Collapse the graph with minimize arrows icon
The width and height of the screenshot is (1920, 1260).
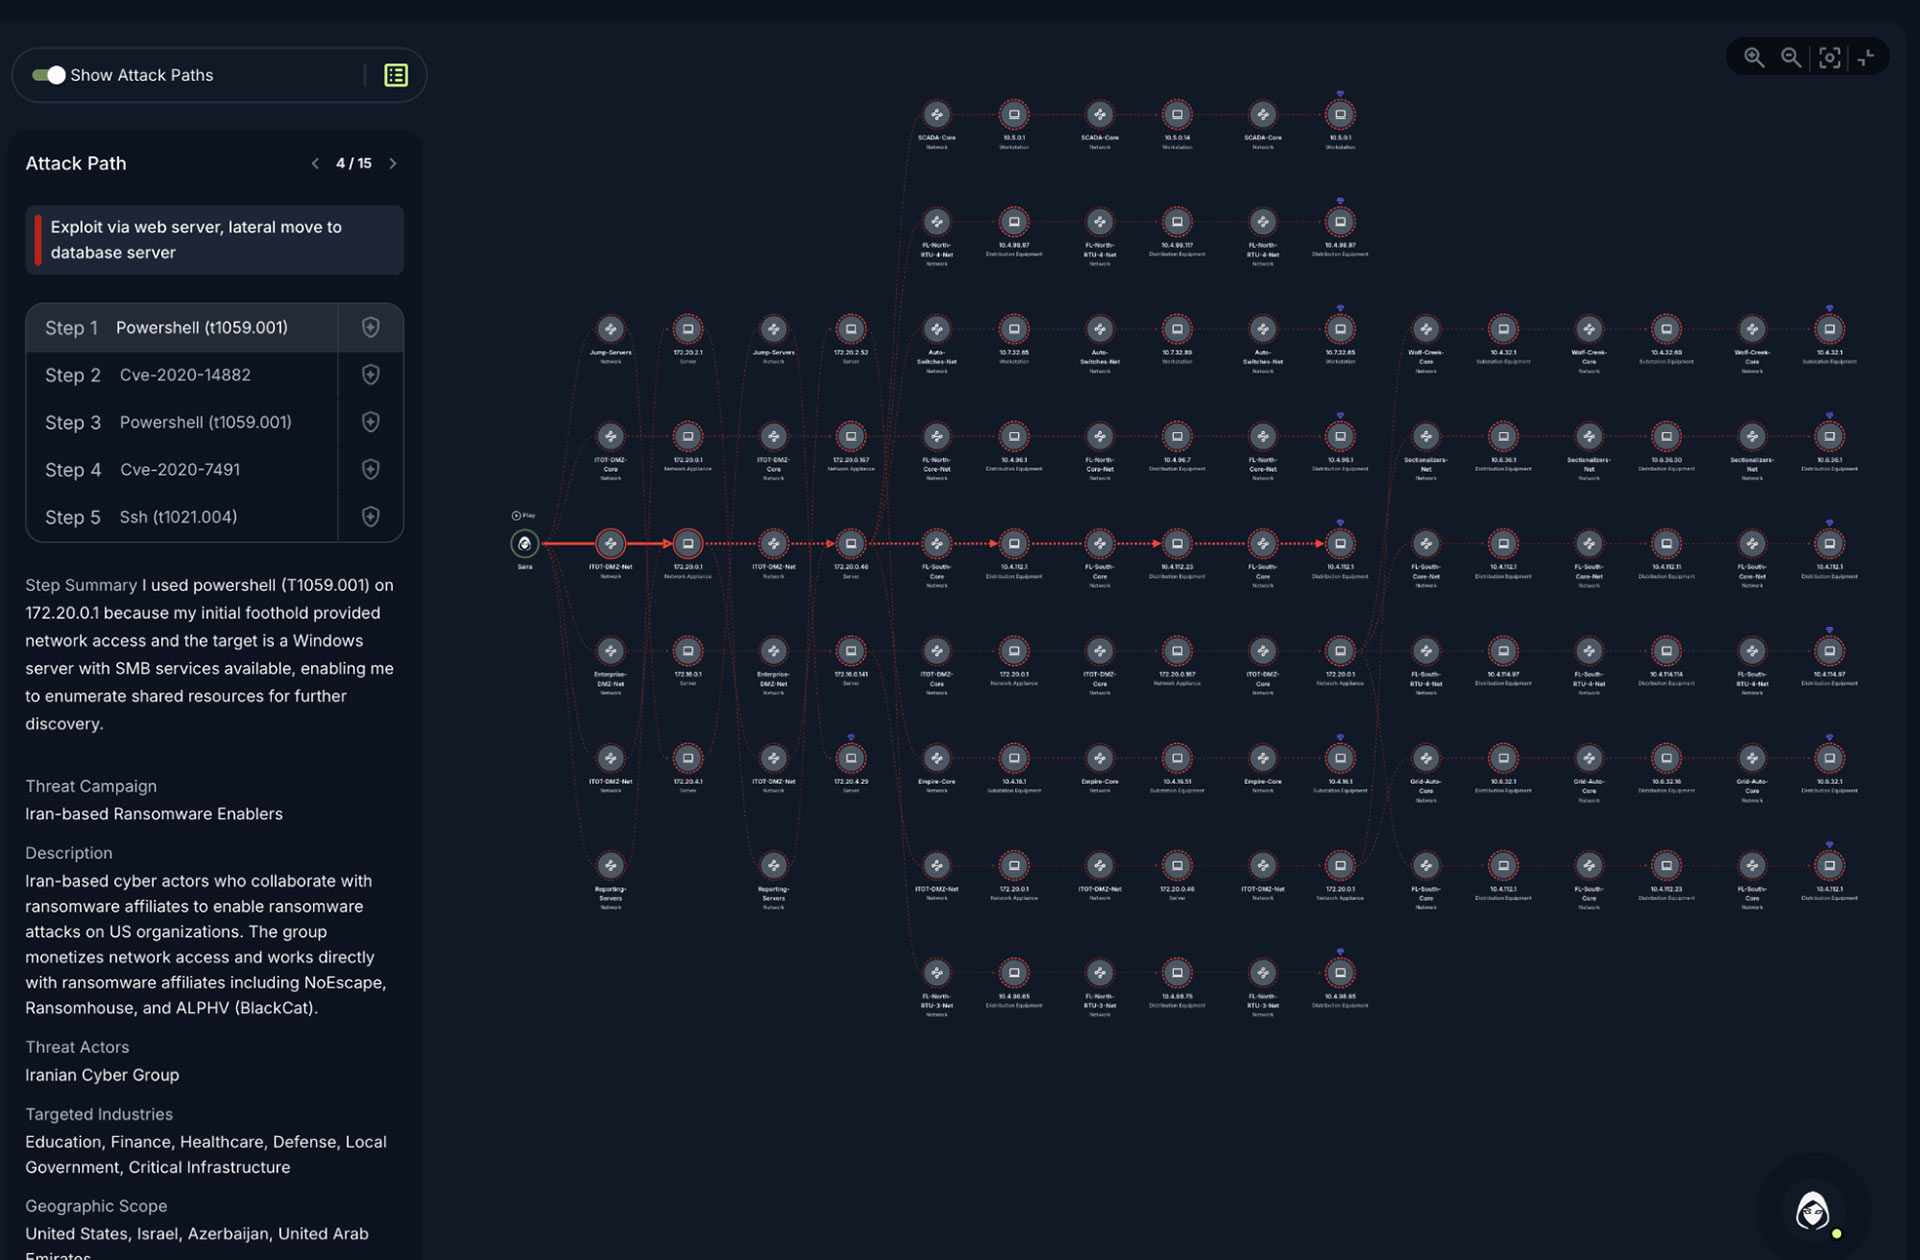[x=1866, y=58]
